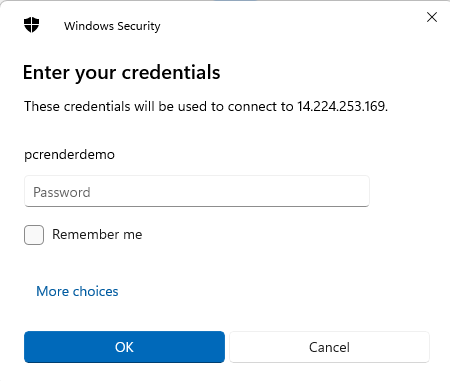This screenshot has width=450, height=381.
Task: Select the pcrenderdemo username label
Action: 69,155
